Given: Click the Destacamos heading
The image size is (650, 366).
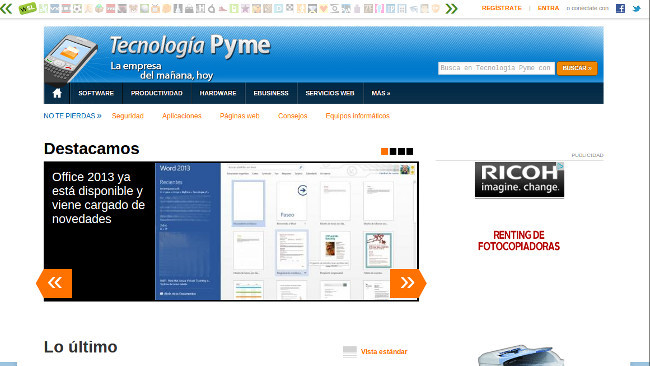Looking at the screenshot, I should (92, 148).
